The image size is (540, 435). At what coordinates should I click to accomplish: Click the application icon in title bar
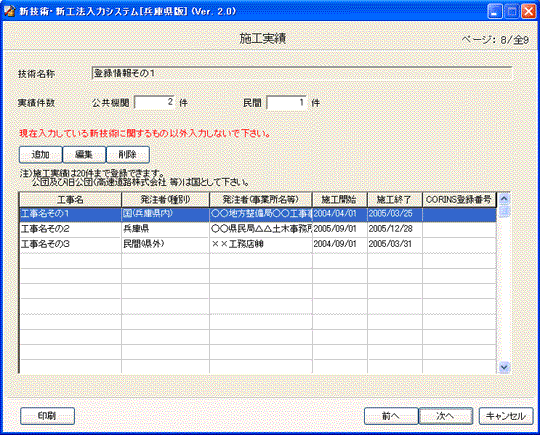(x=10, y=11)
